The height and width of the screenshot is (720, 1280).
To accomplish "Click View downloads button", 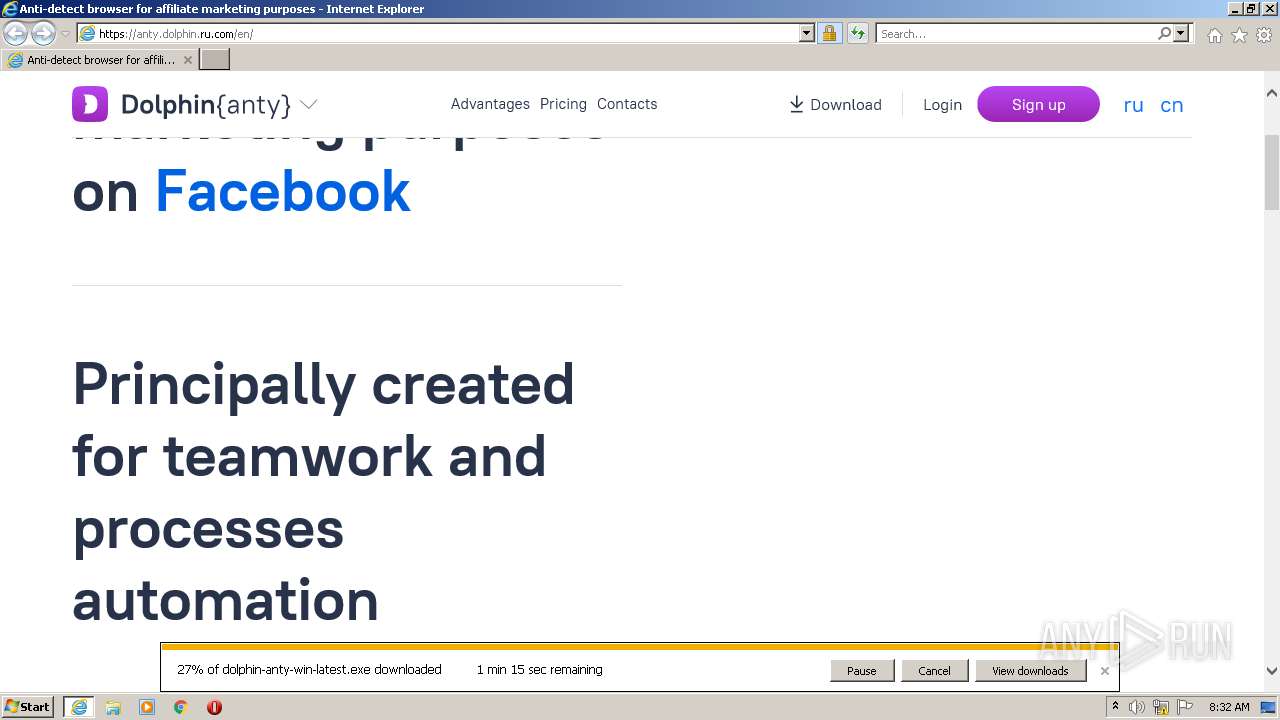I will pos(1030,671).
